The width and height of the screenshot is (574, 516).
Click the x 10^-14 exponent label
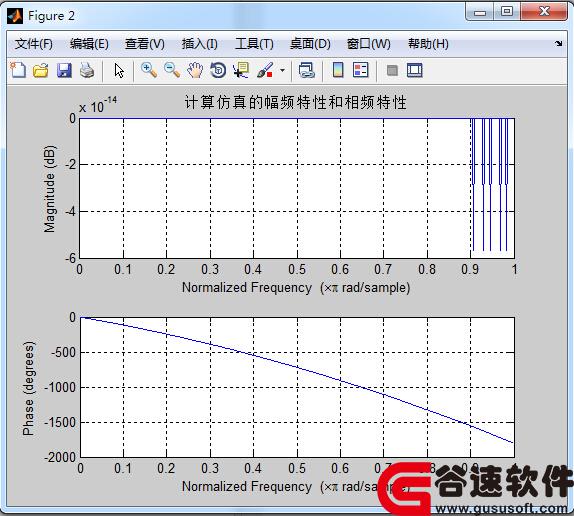98,105
